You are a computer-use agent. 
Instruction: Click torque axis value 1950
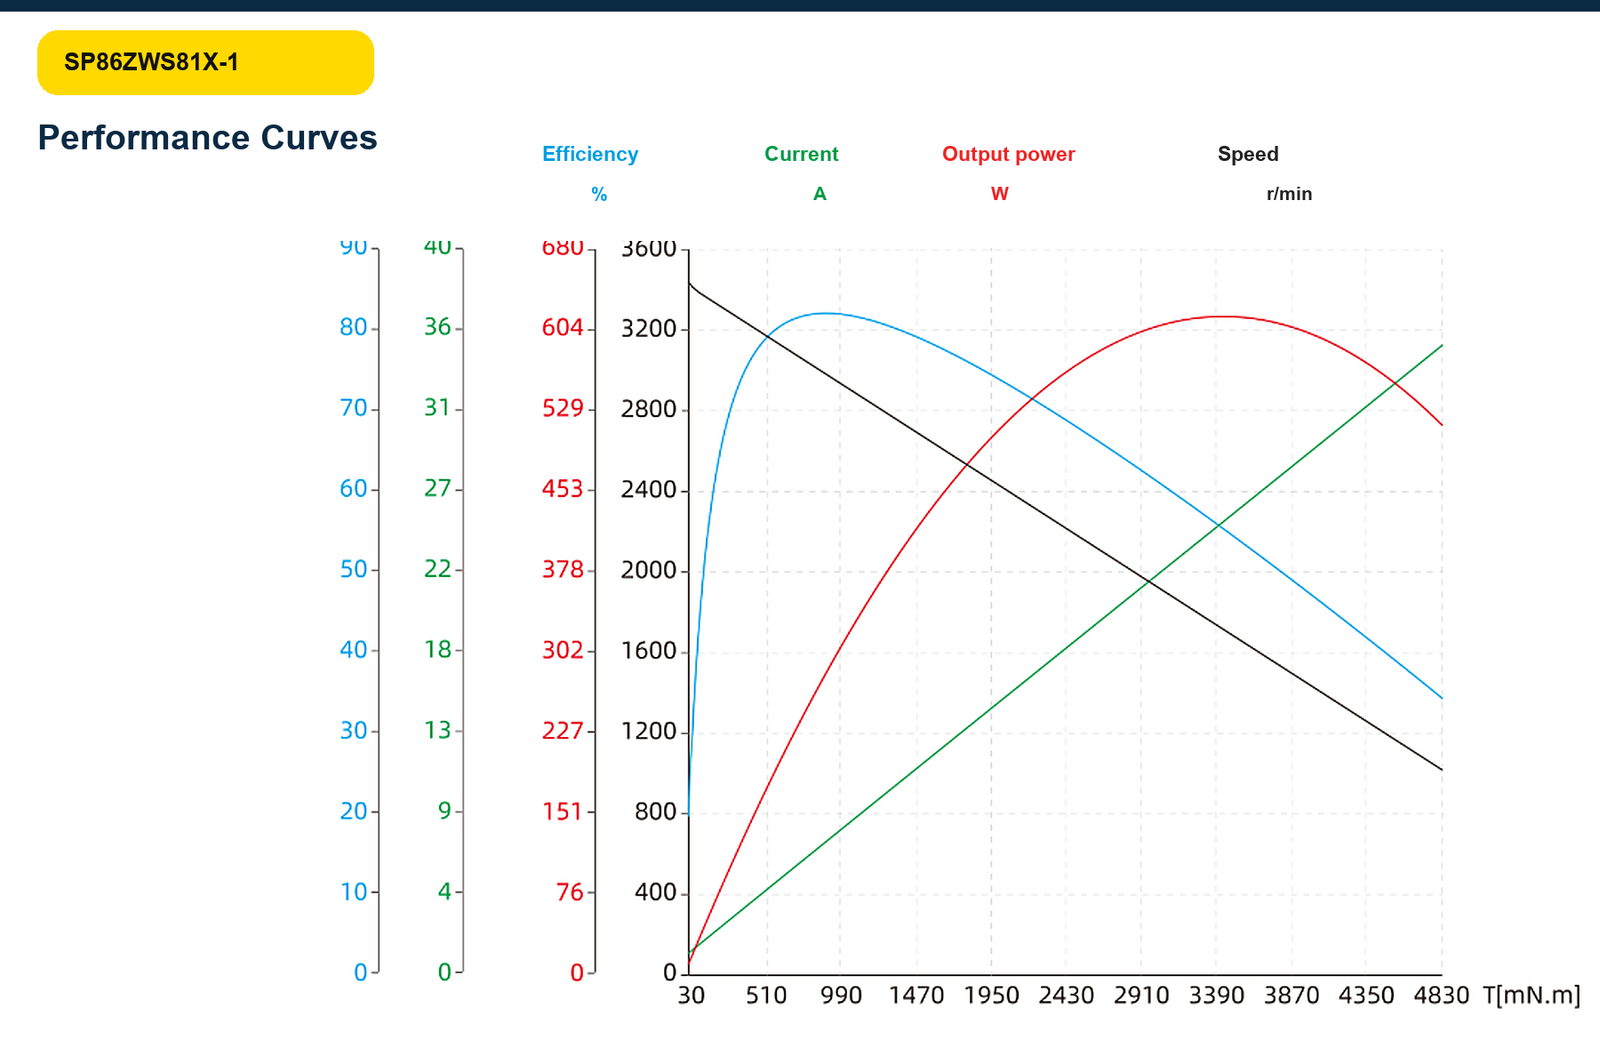click(992, 996)
